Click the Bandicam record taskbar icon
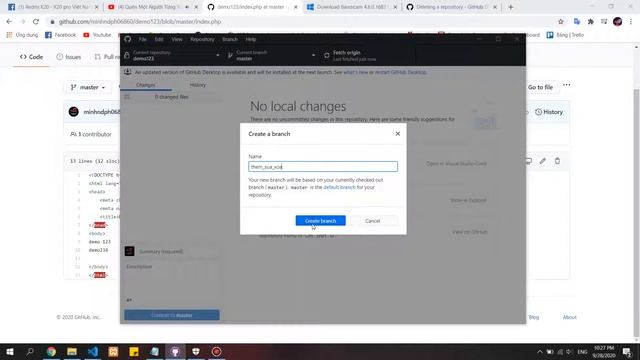Image resolution: width=640 pixels, height=360 pixels. pyautogui.click(x=216, y=351)
